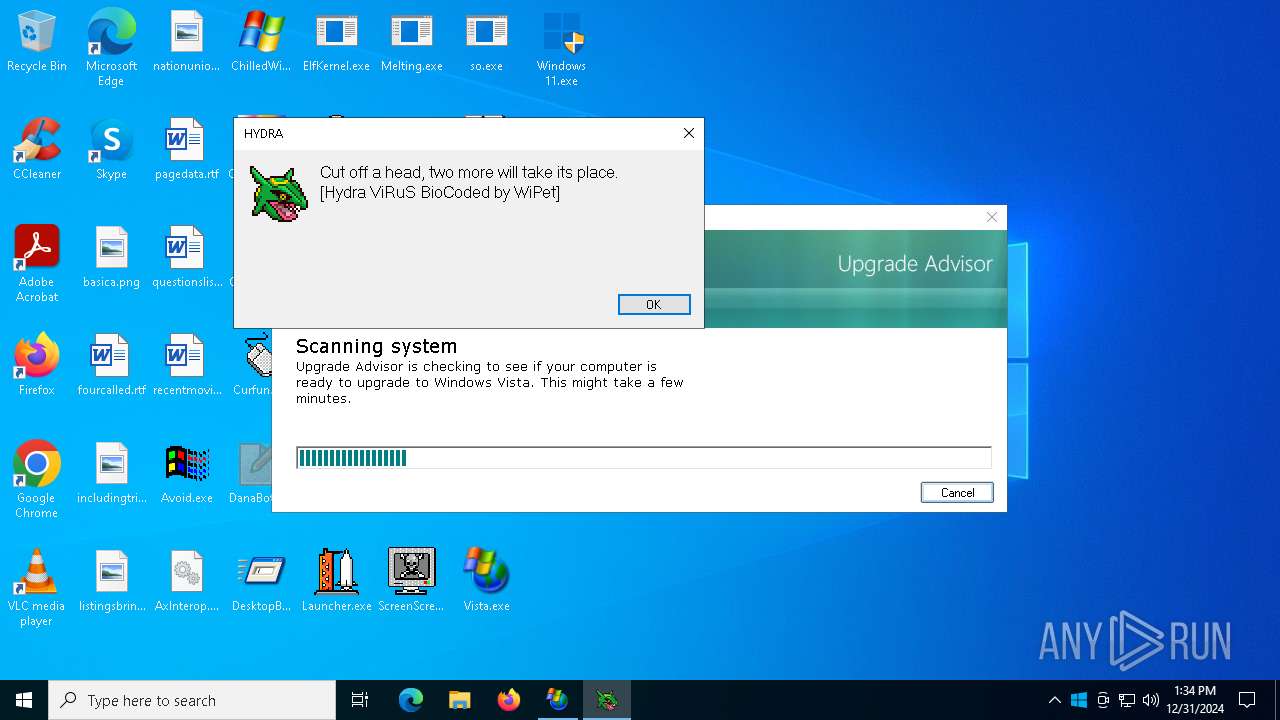Click the Windows flag tray icon
The image size is (1280, 720).
[1079, 700]
